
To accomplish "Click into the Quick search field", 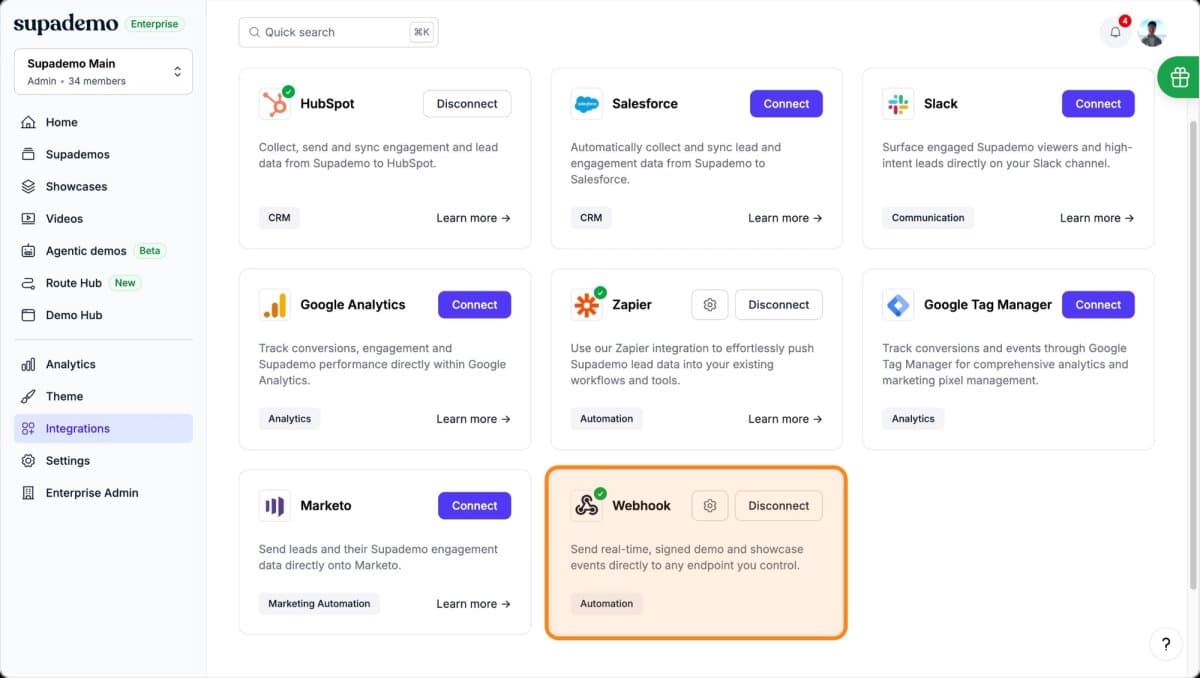I will (338, 32).
